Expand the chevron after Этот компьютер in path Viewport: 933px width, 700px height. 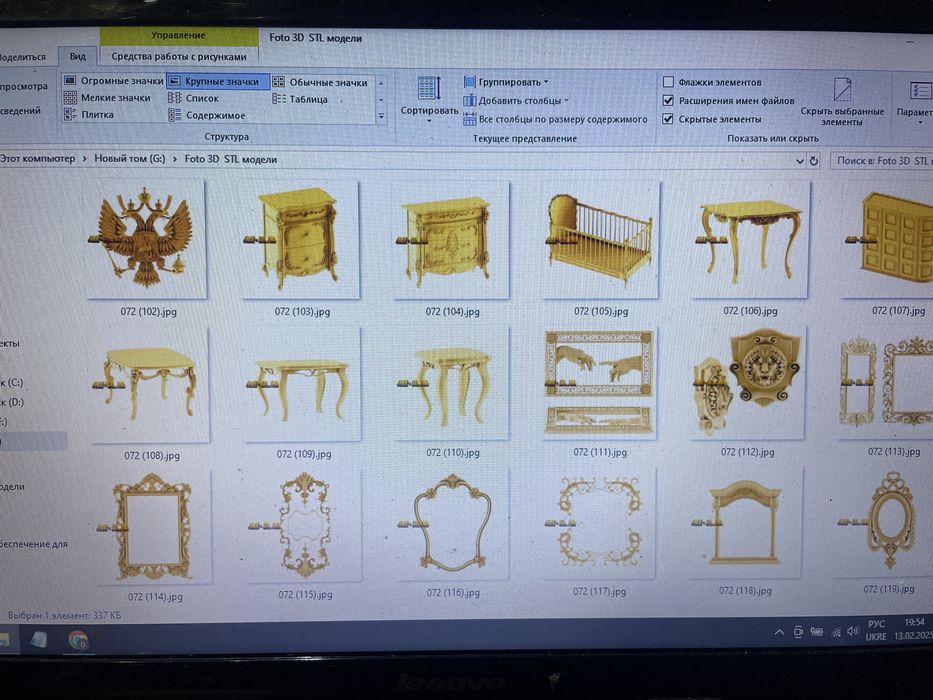pos(84,159)
